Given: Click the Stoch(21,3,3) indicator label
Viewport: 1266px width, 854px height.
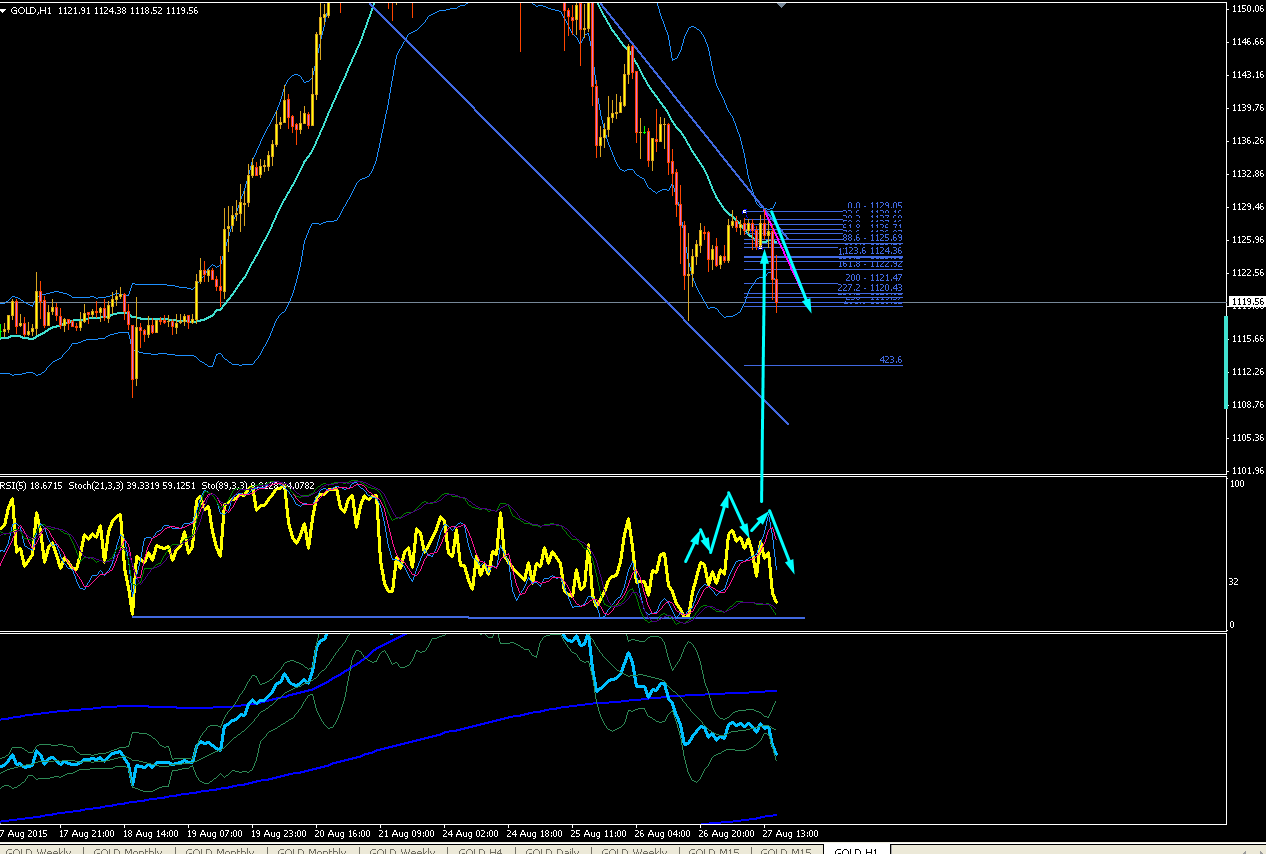Looking at the screenshot, I should (x=134, y=485).
